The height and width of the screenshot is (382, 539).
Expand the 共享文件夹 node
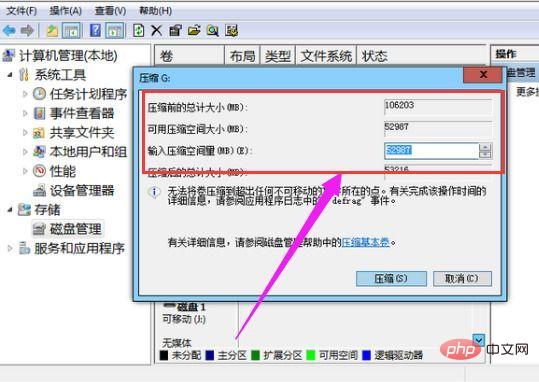point(25,132)
